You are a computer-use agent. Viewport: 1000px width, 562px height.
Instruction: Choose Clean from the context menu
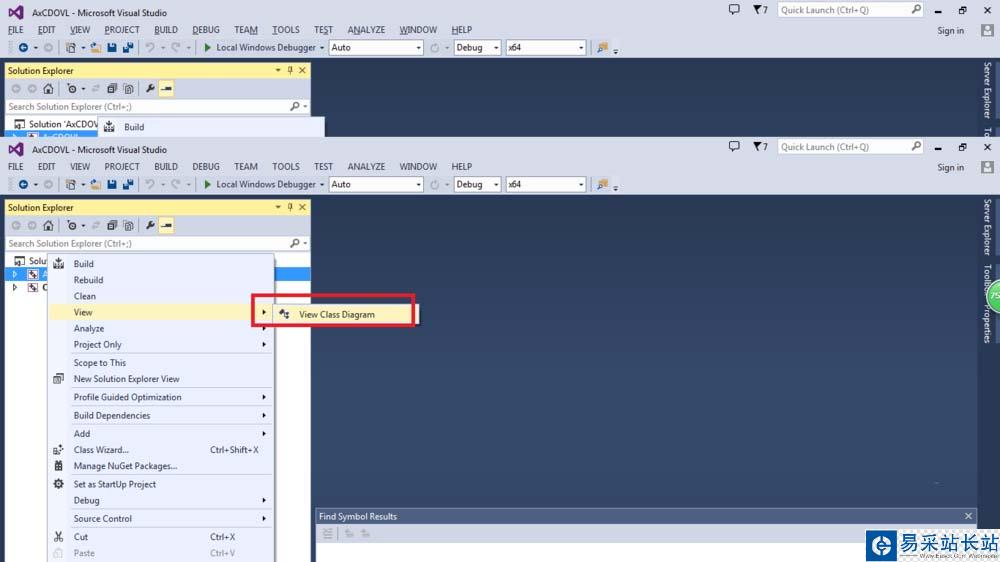click(161, 296)
